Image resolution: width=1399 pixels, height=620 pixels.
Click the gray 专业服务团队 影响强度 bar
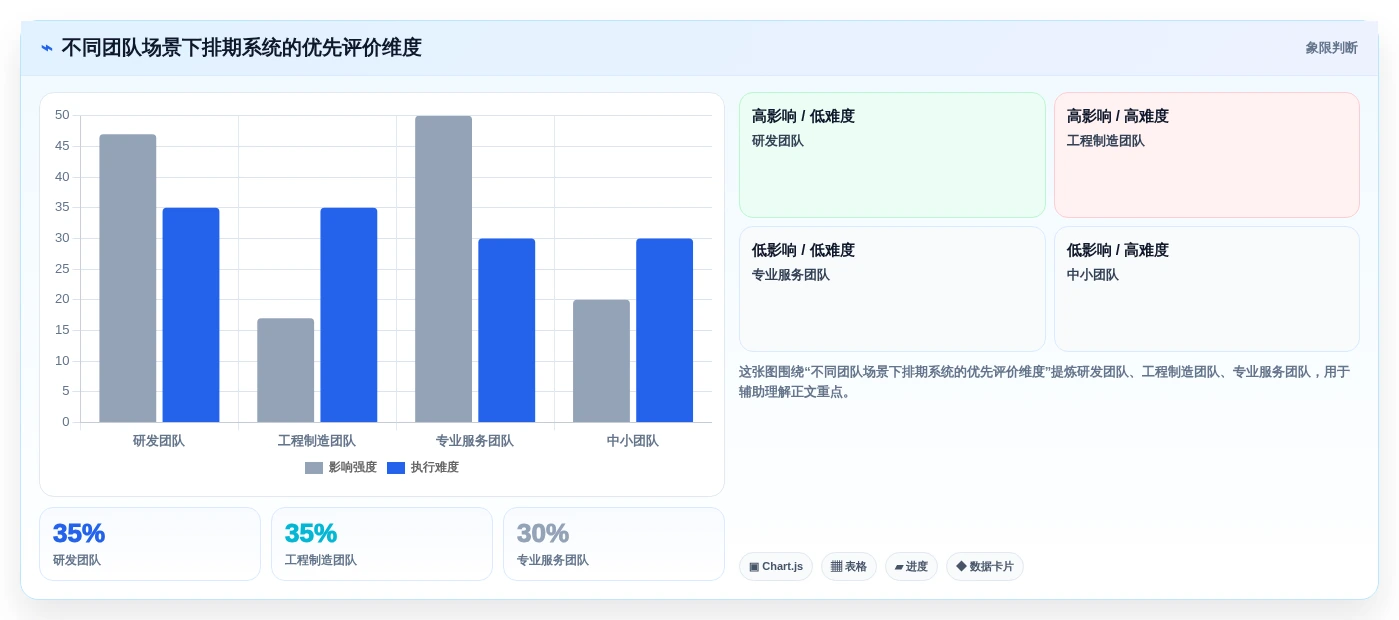[444, 269]
